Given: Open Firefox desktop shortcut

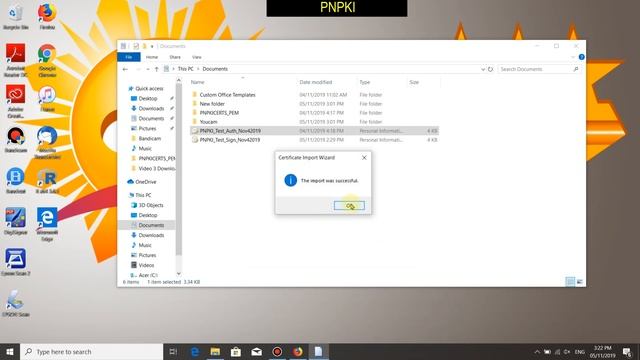Looking at the screenshot, I should 47,16.
